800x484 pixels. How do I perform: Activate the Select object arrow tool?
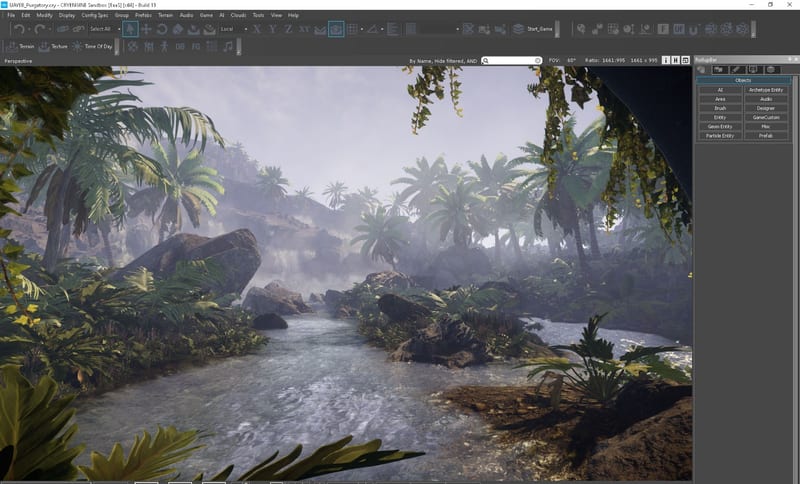pos(130,29)
